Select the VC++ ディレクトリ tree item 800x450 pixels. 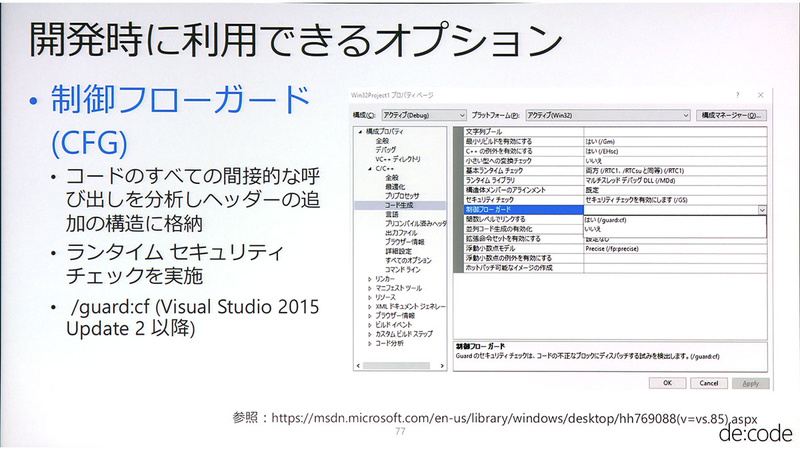pyautogui.click(x=398, y=159)
